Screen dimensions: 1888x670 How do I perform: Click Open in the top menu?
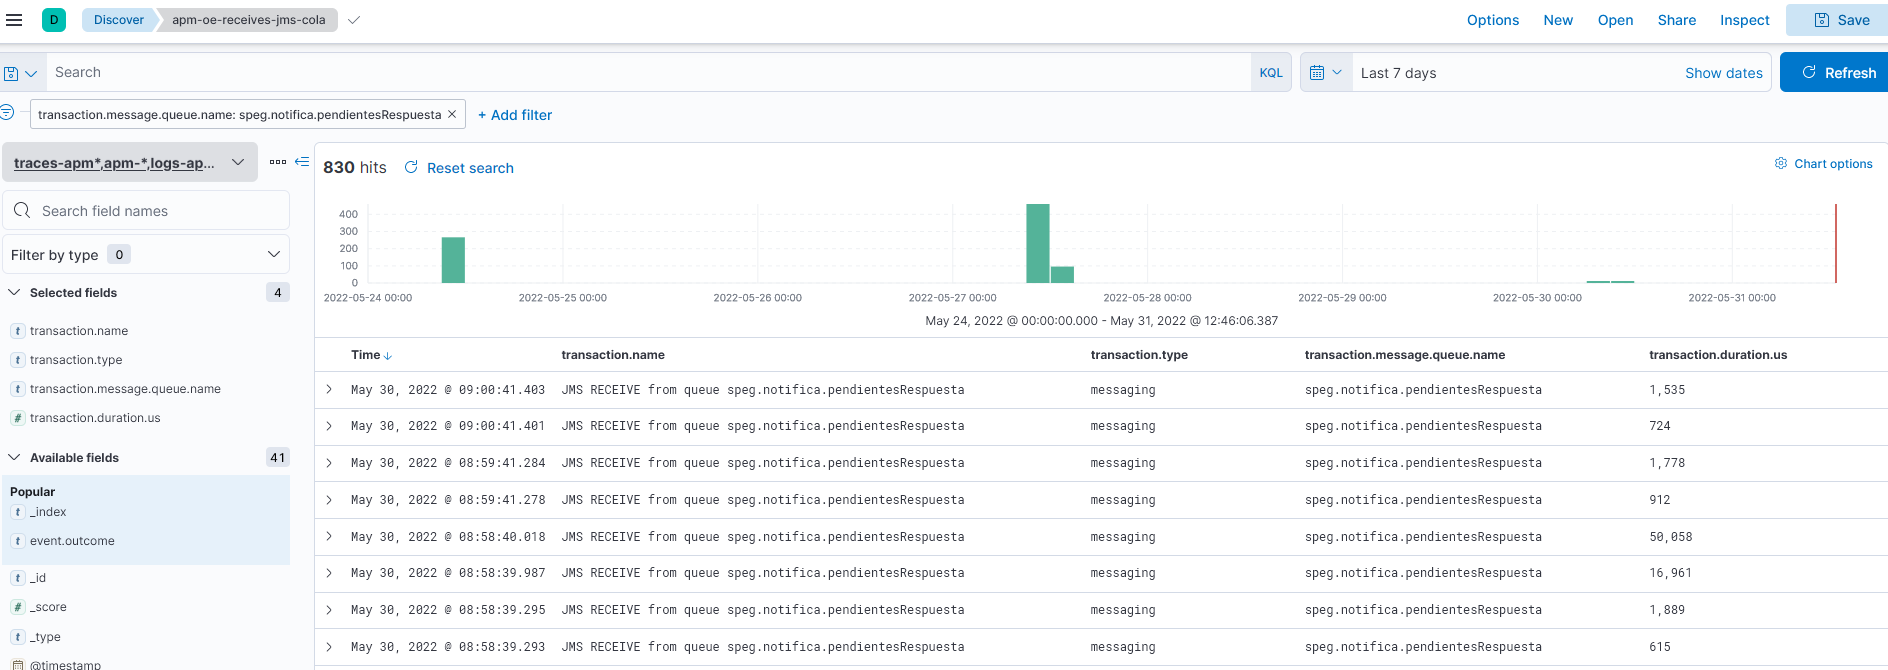(1615, 20)
